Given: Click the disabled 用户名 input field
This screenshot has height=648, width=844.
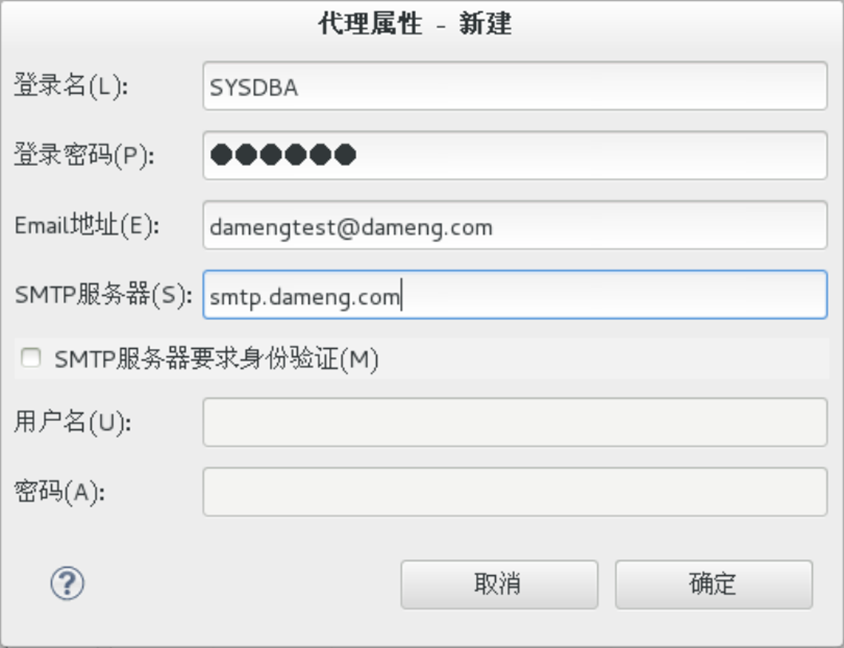Looking at the screenshot, I should click(x=515, y=422).
